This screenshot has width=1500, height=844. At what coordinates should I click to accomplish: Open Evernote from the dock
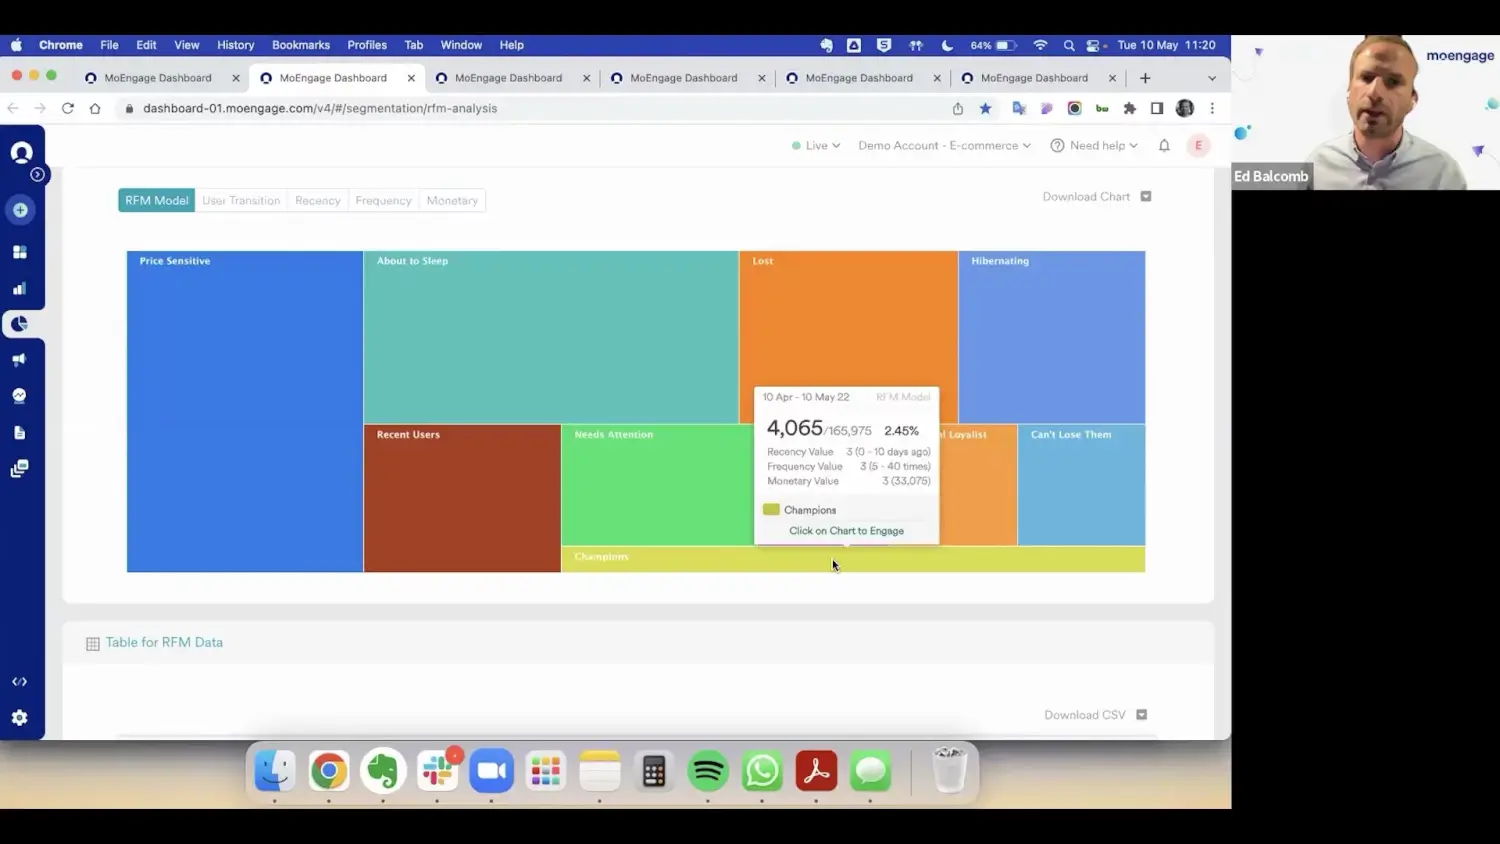pos(383,771)
